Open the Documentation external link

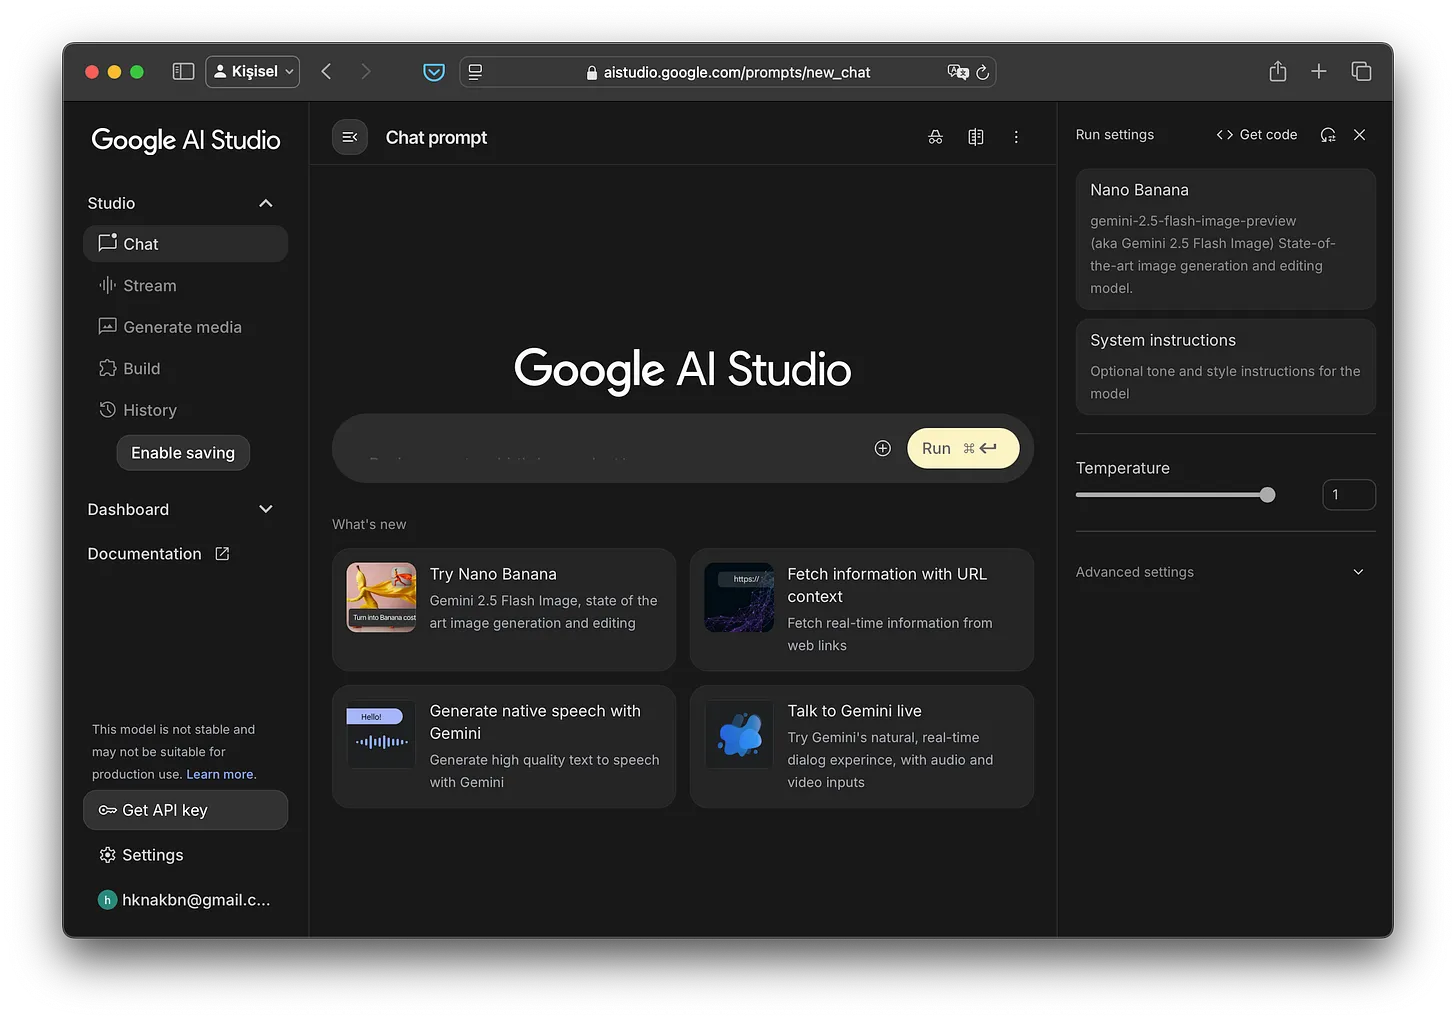[158, 554]
